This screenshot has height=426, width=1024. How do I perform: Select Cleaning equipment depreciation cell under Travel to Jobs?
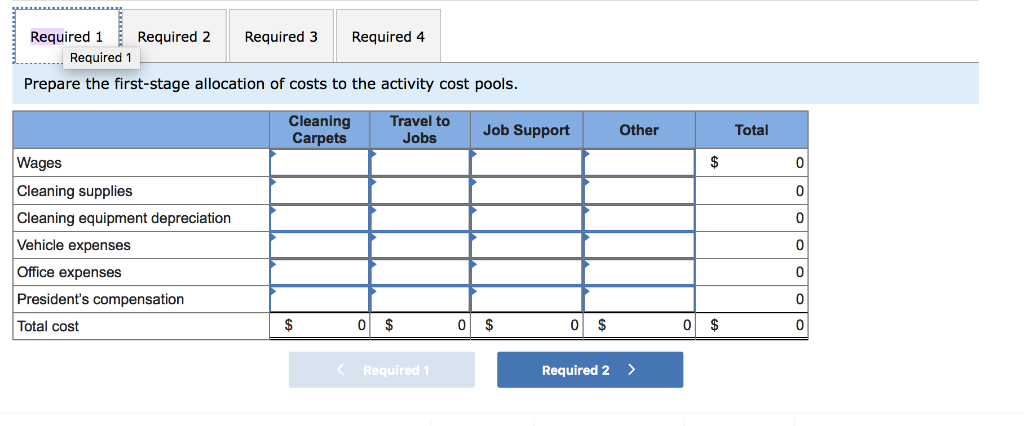[420, 217]
